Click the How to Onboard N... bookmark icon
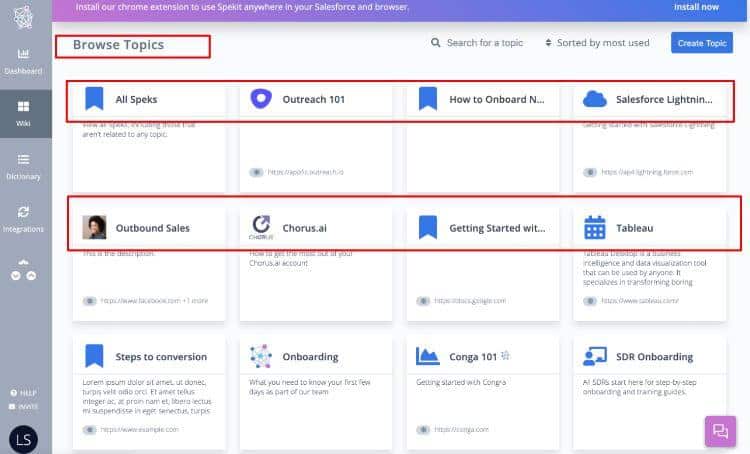The width and height of the screenshot is (750, 454). pos(428,99)
